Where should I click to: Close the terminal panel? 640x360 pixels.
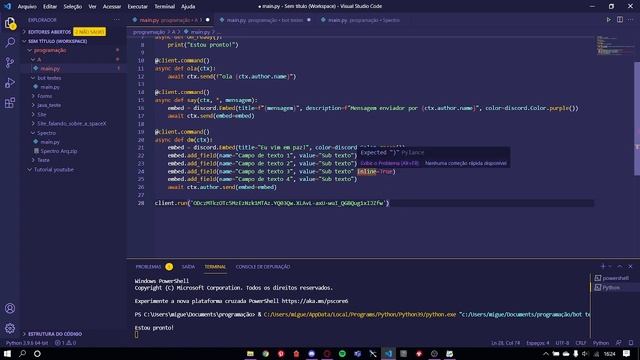[x=631, y=267]
